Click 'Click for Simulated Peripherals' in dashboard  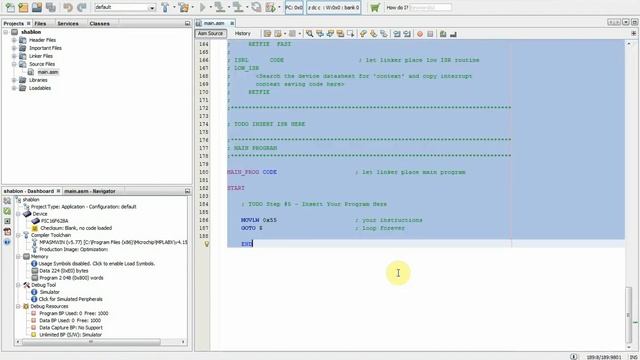(x=70, y=299)
